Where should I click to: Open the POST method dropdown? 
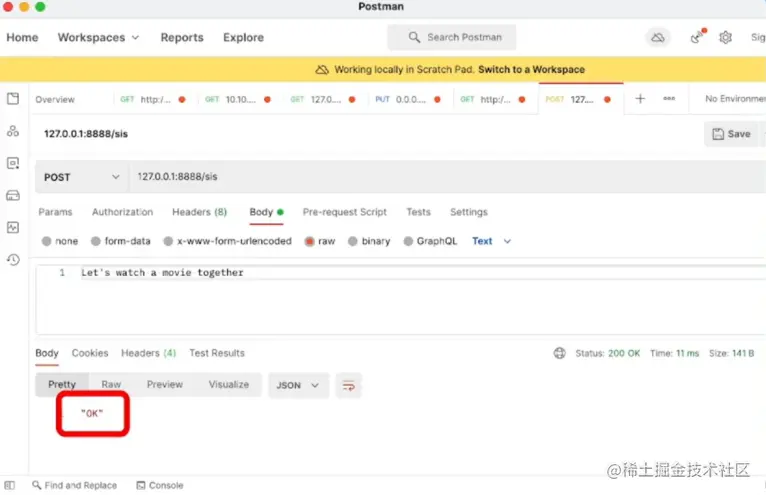[82, 177]
